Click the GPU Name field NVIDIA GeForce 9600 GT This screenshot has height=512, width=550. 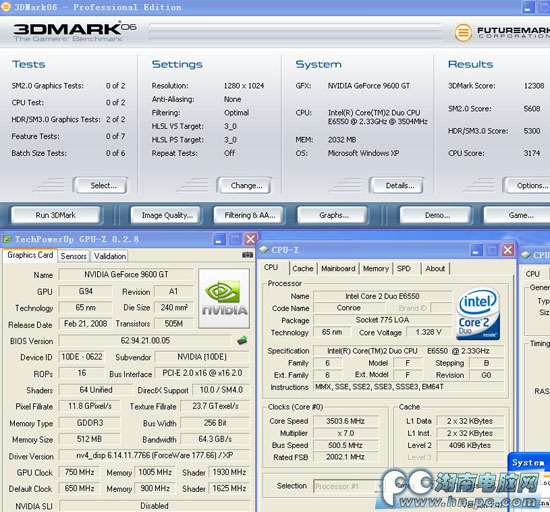[126, 275]
